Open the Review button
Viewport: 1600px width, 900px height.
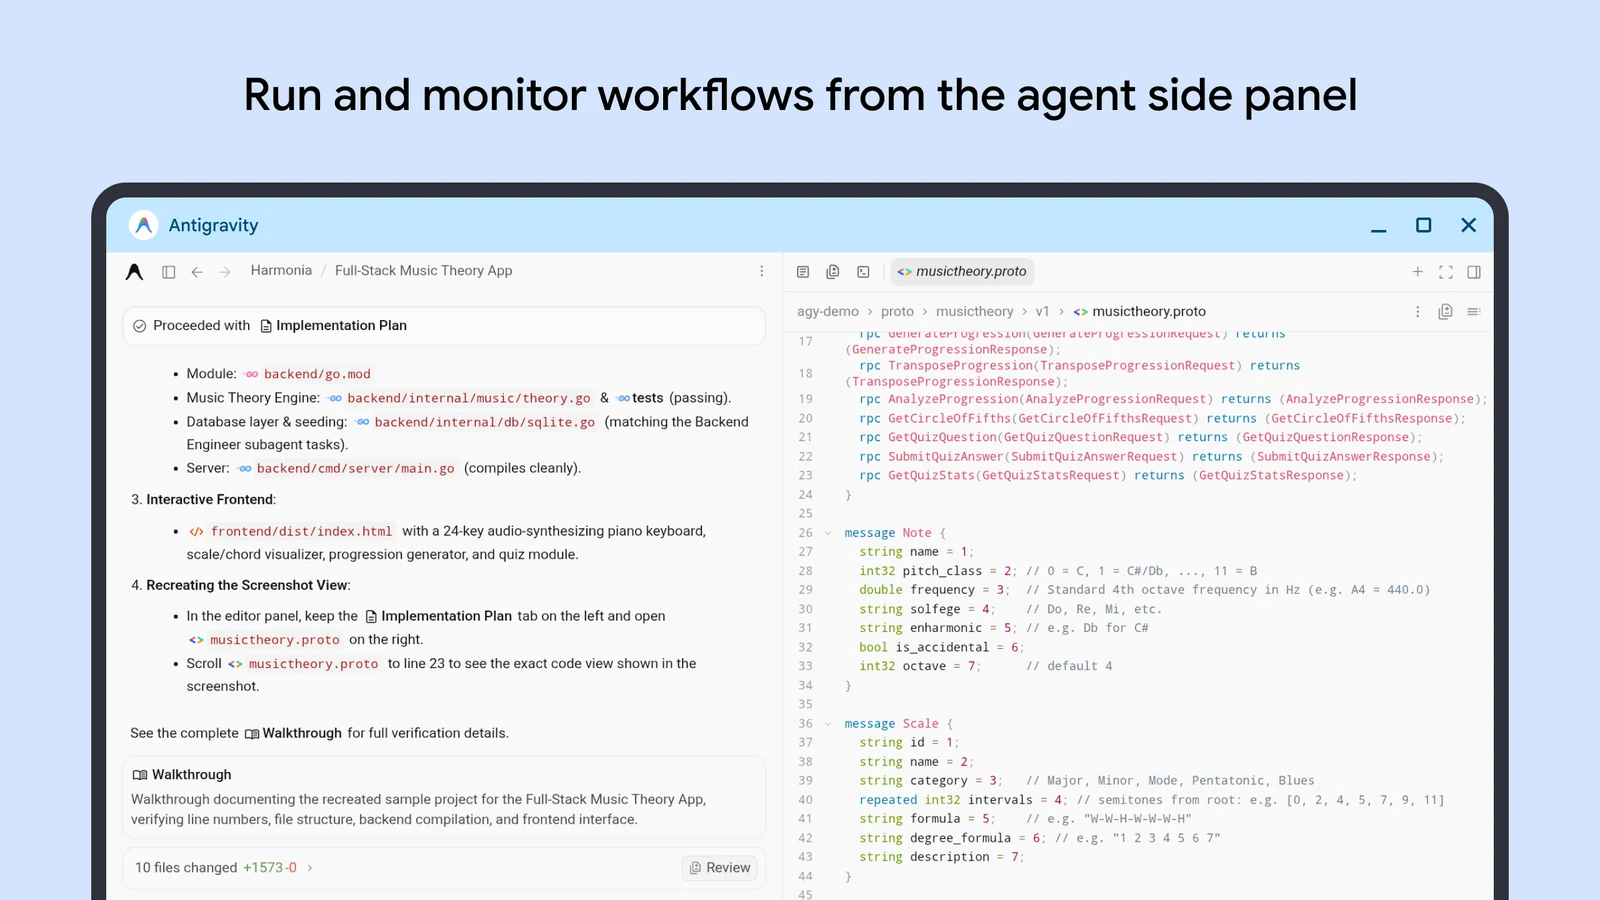tap(720, 868)
